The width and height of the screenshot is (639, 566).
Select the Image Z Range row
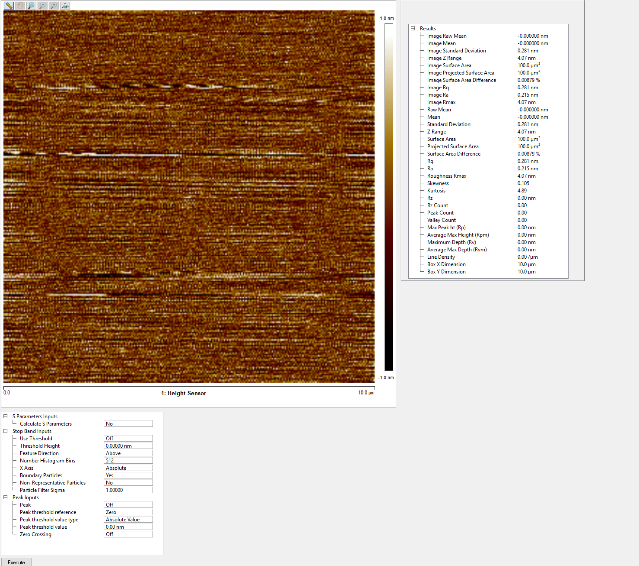click(x=488, y=58)
